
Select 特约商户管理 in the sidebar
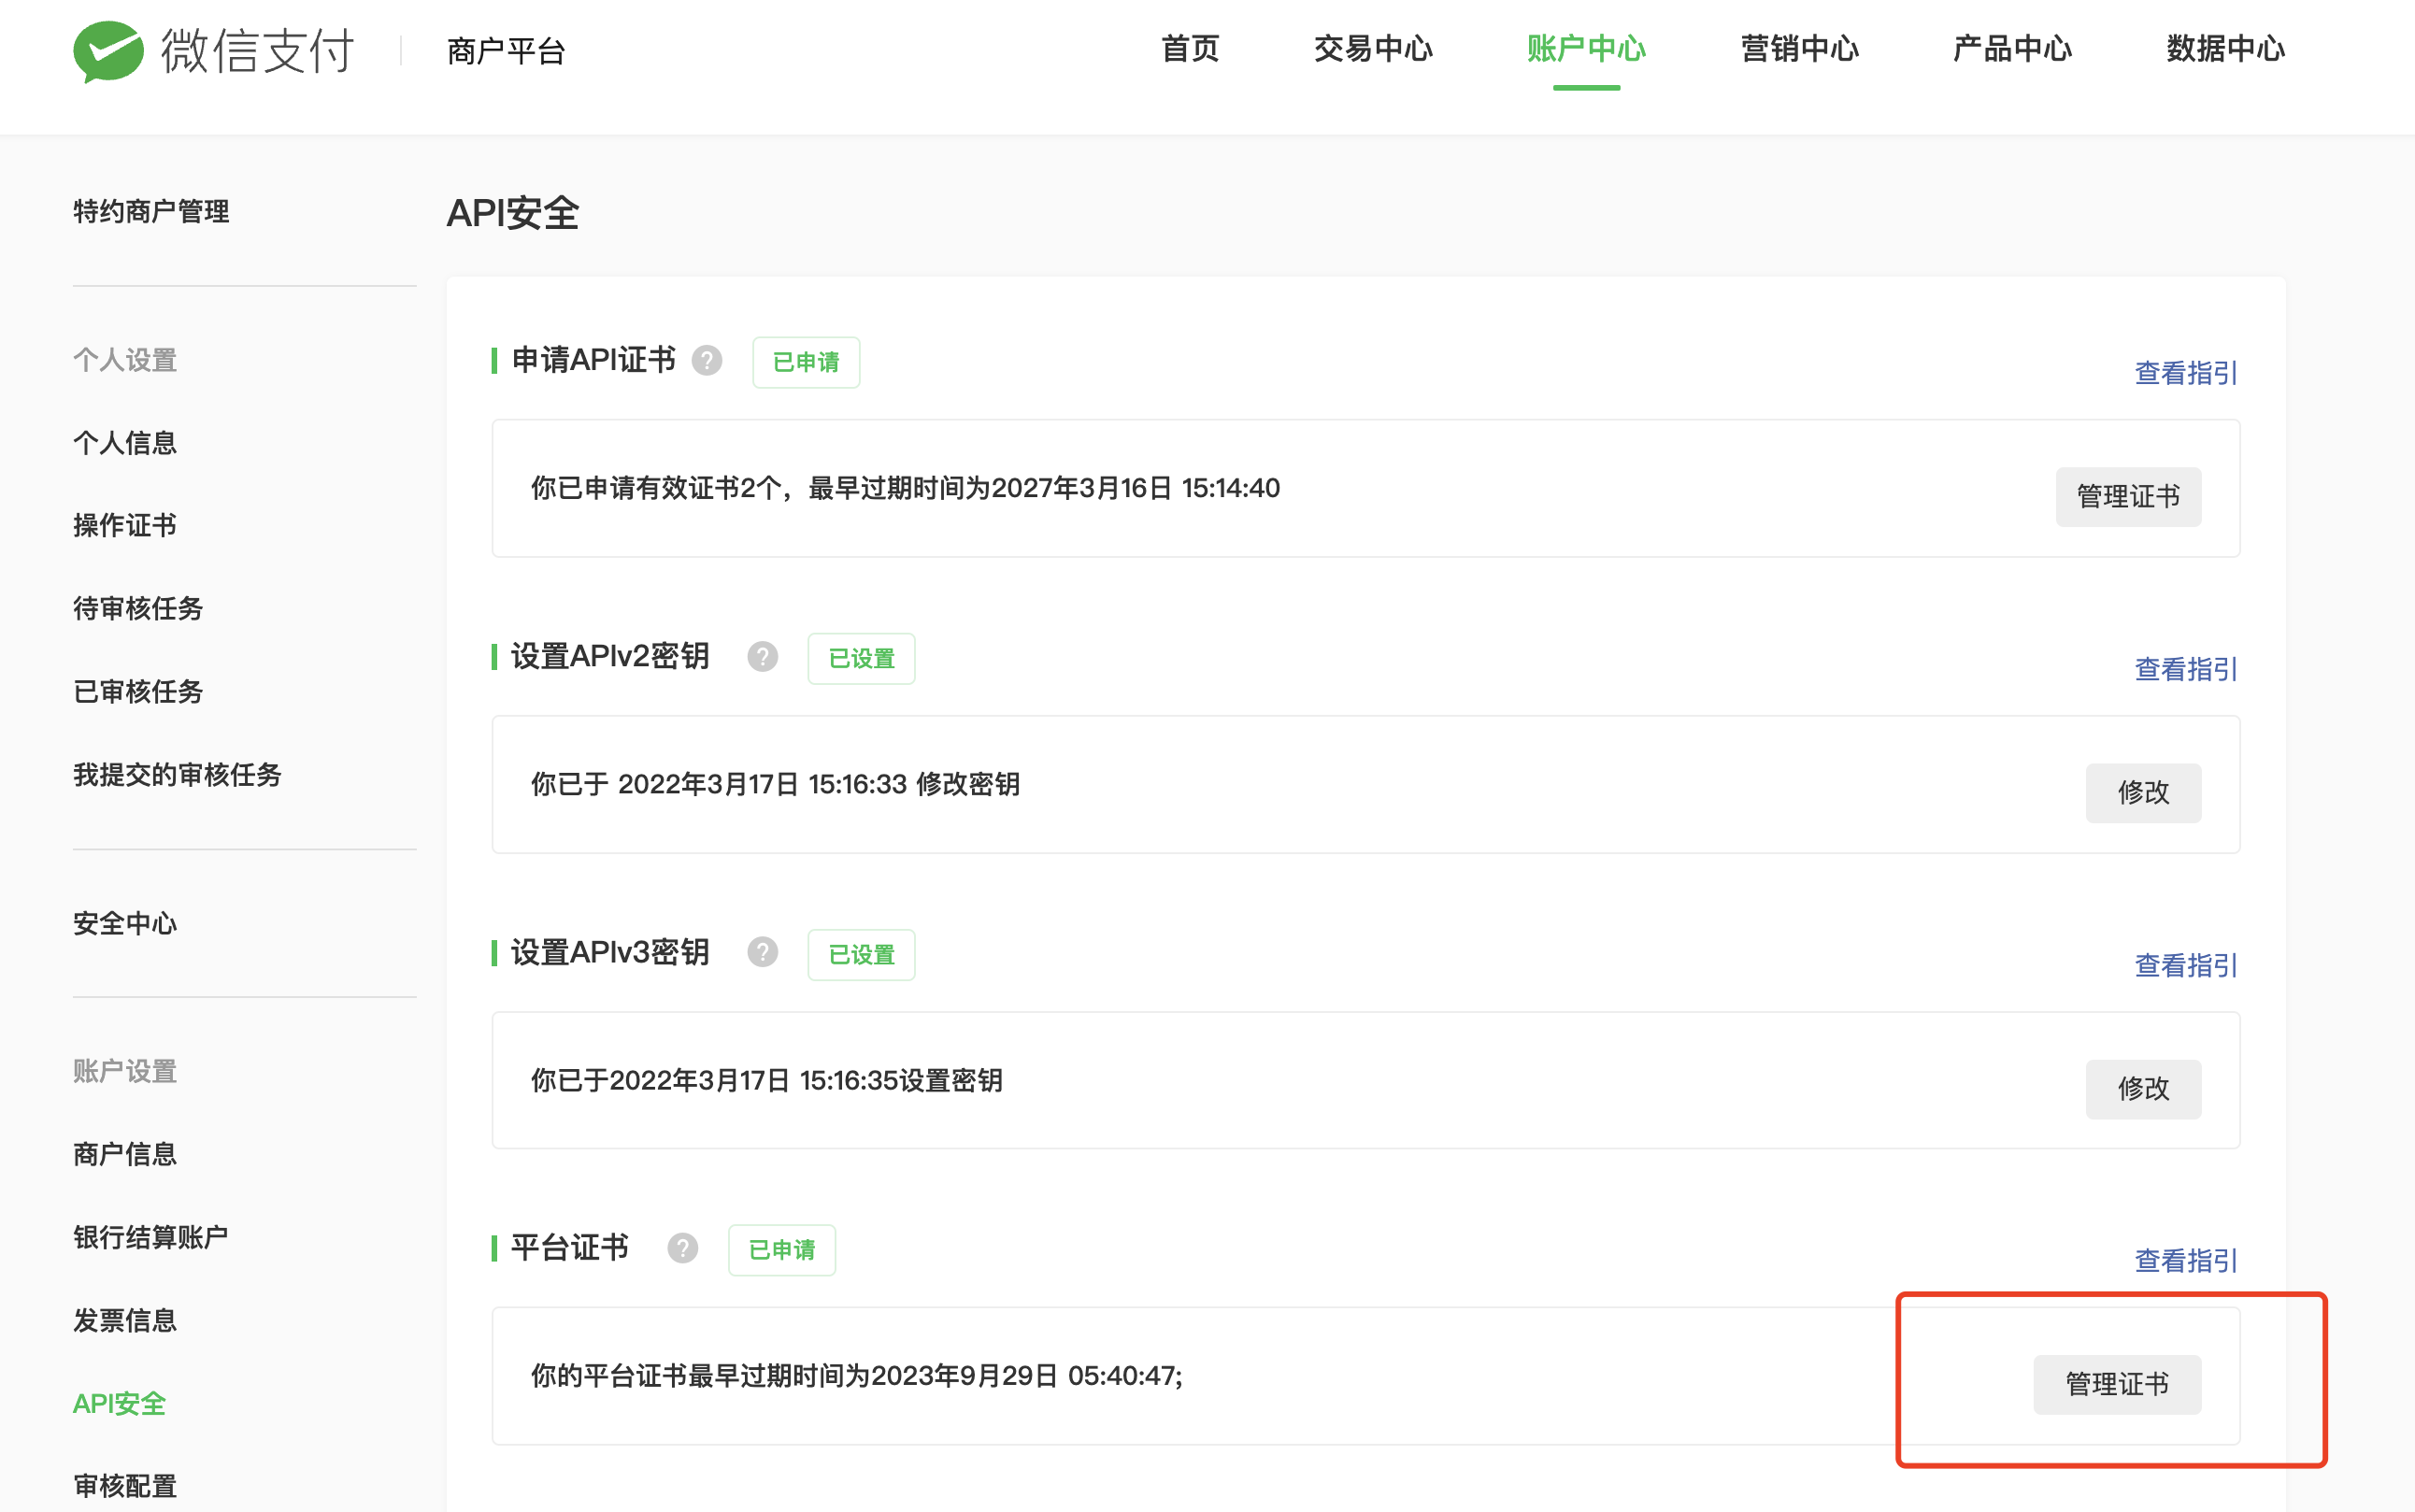coord(151,211)
